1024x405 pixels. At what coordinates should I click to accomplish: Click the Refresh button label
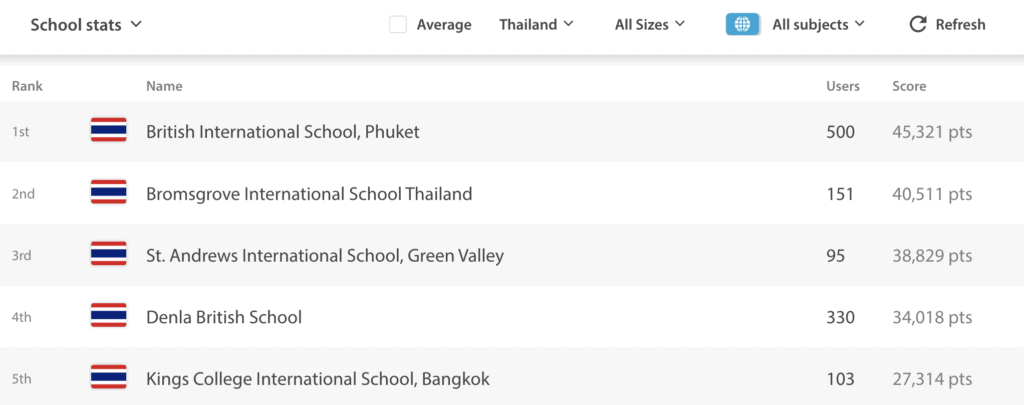(x=961, y=25)
